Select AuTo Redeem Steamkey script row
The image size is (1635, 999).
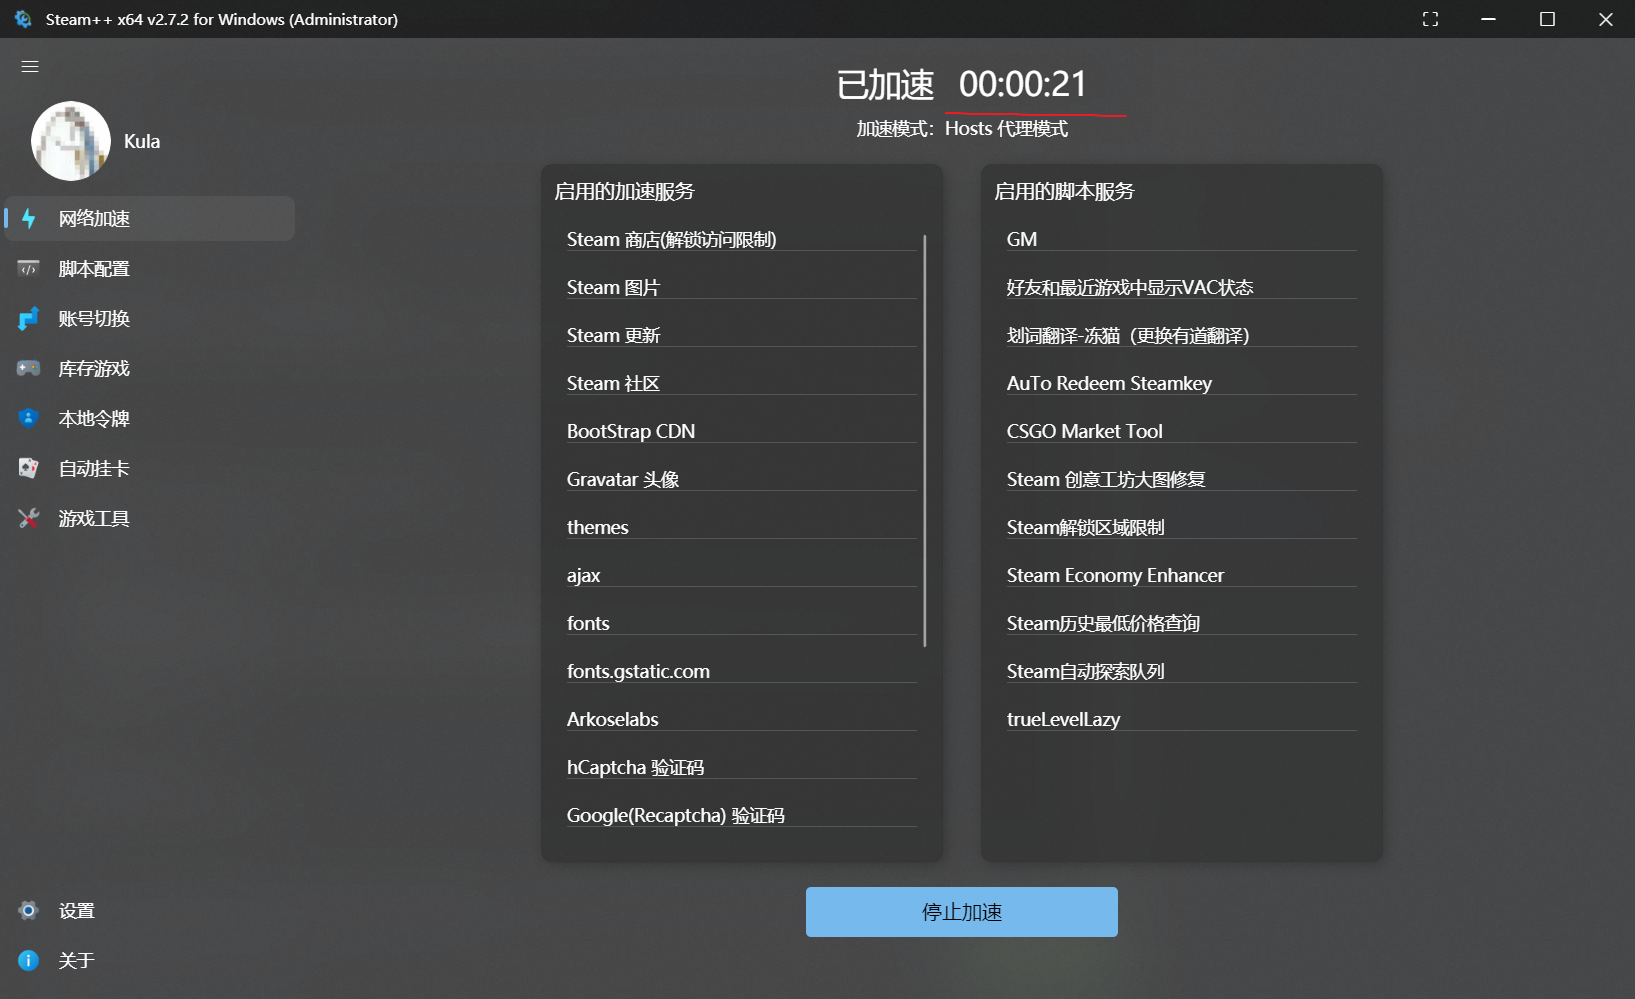click(x=1181, y=383)
